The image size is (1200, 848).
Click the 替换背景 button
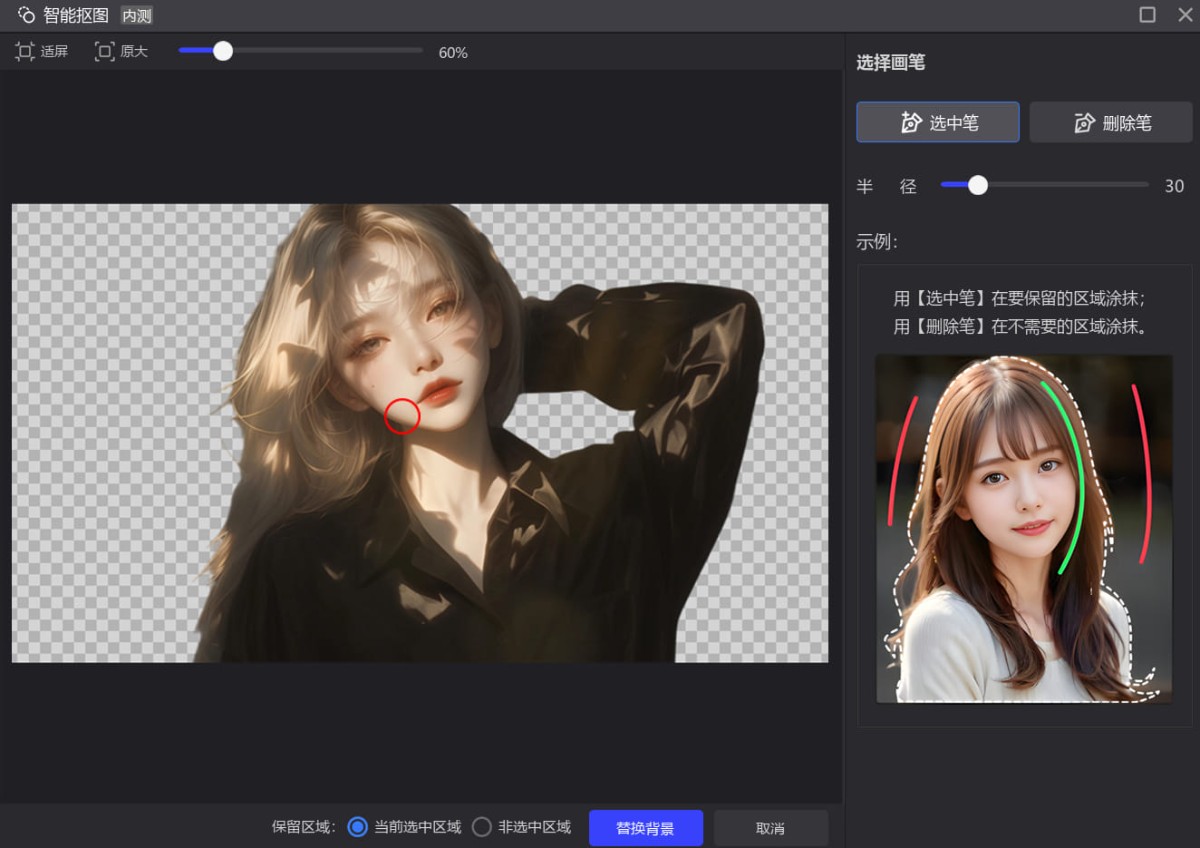[646, 828]
